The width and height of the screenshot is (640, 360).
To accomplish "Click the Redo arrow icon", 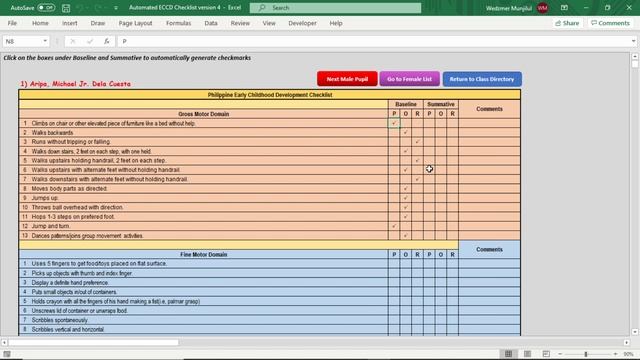I will [98, 8].
